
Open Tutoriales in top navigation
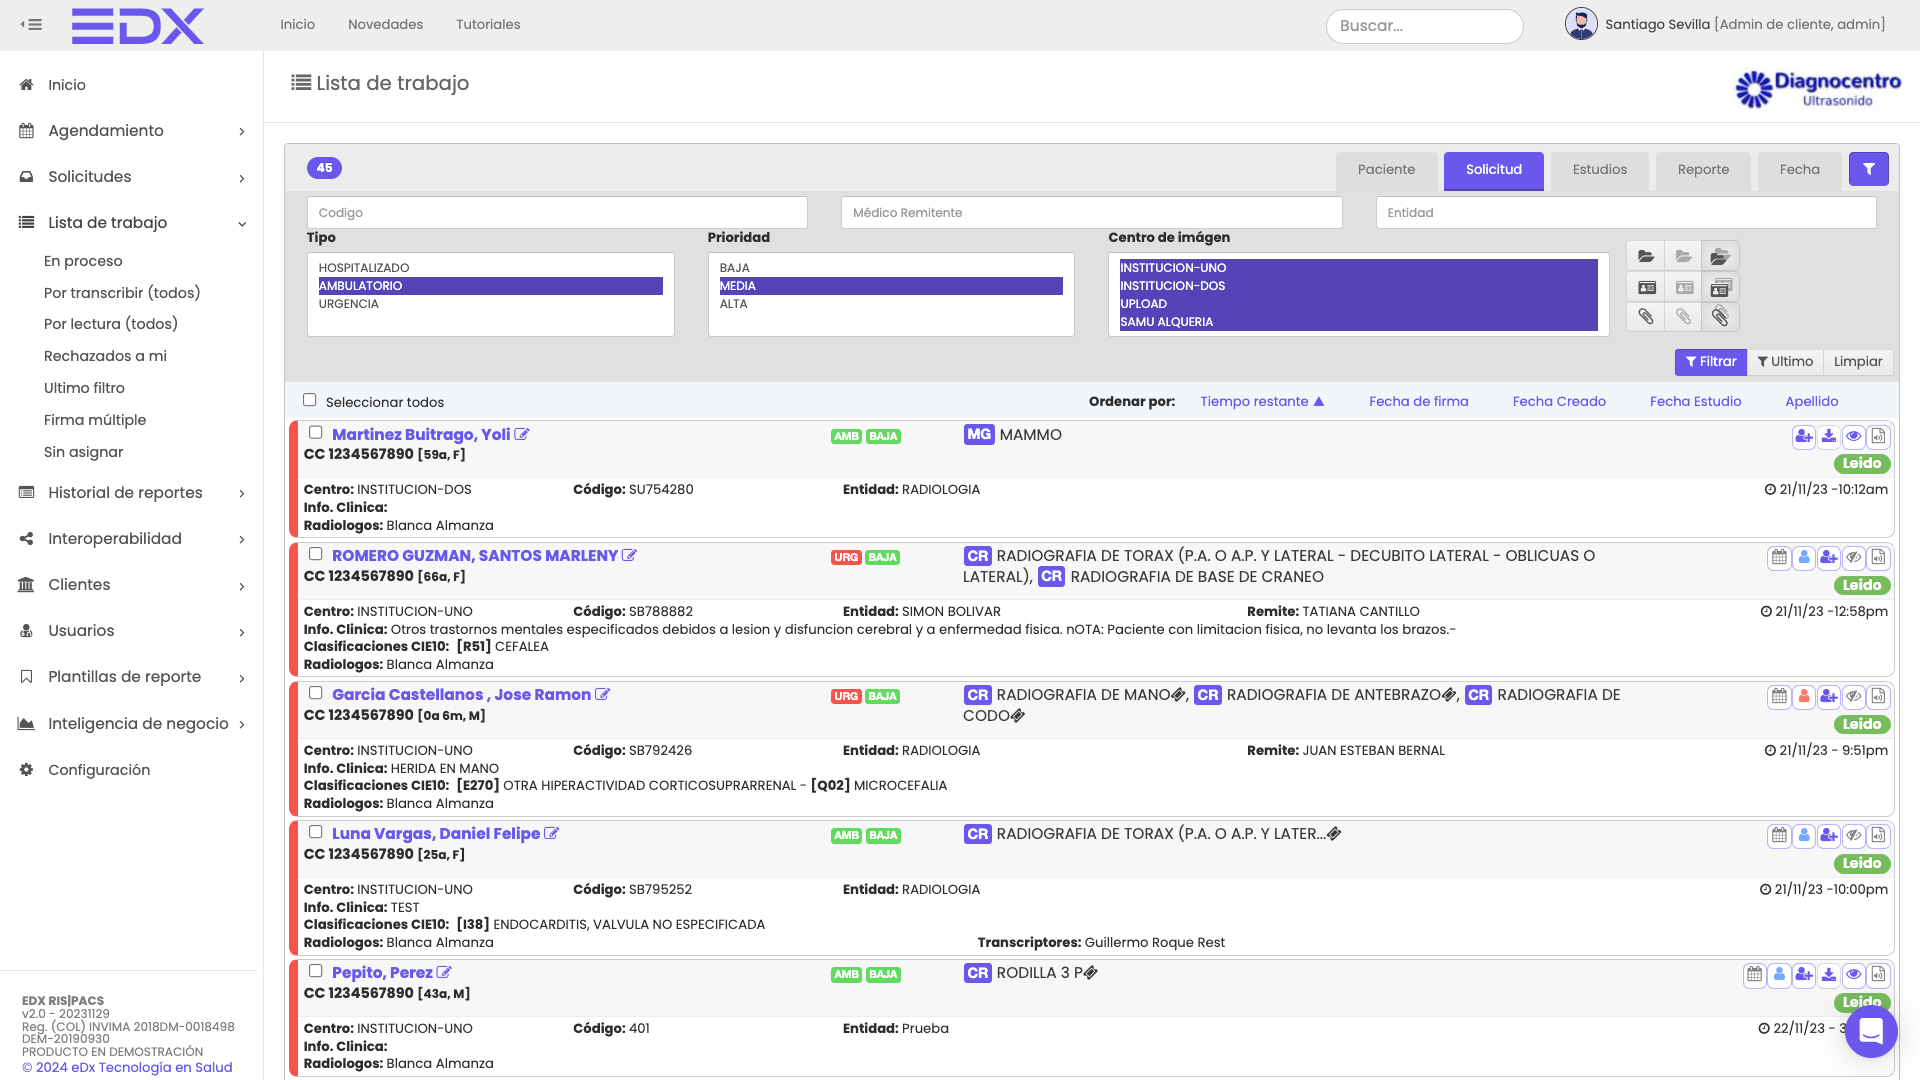click(x=488, y=24)
